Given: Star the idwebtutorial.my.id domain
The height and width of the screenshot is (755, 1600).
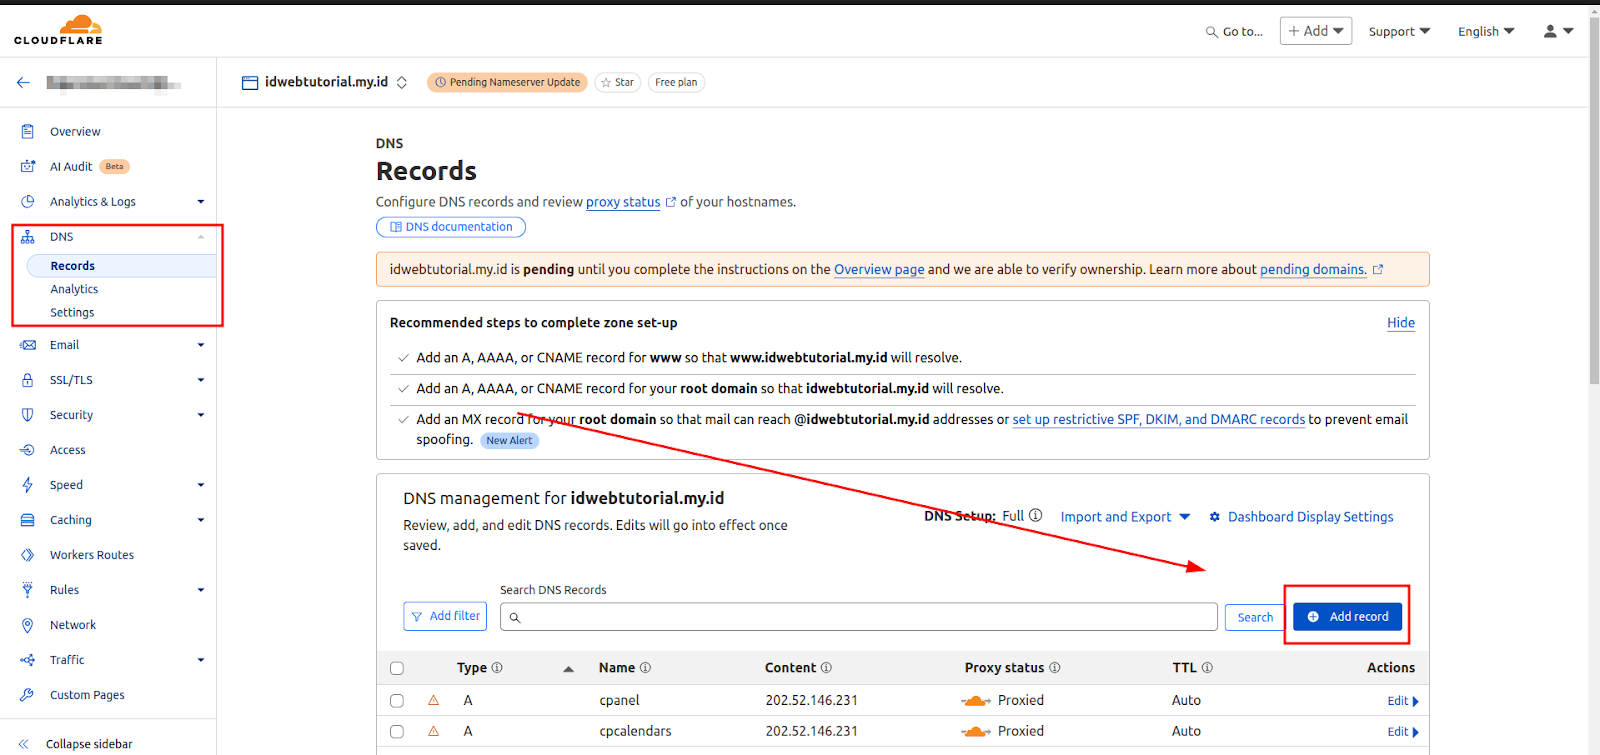Looking at the screenshot, I should [617, 82].
